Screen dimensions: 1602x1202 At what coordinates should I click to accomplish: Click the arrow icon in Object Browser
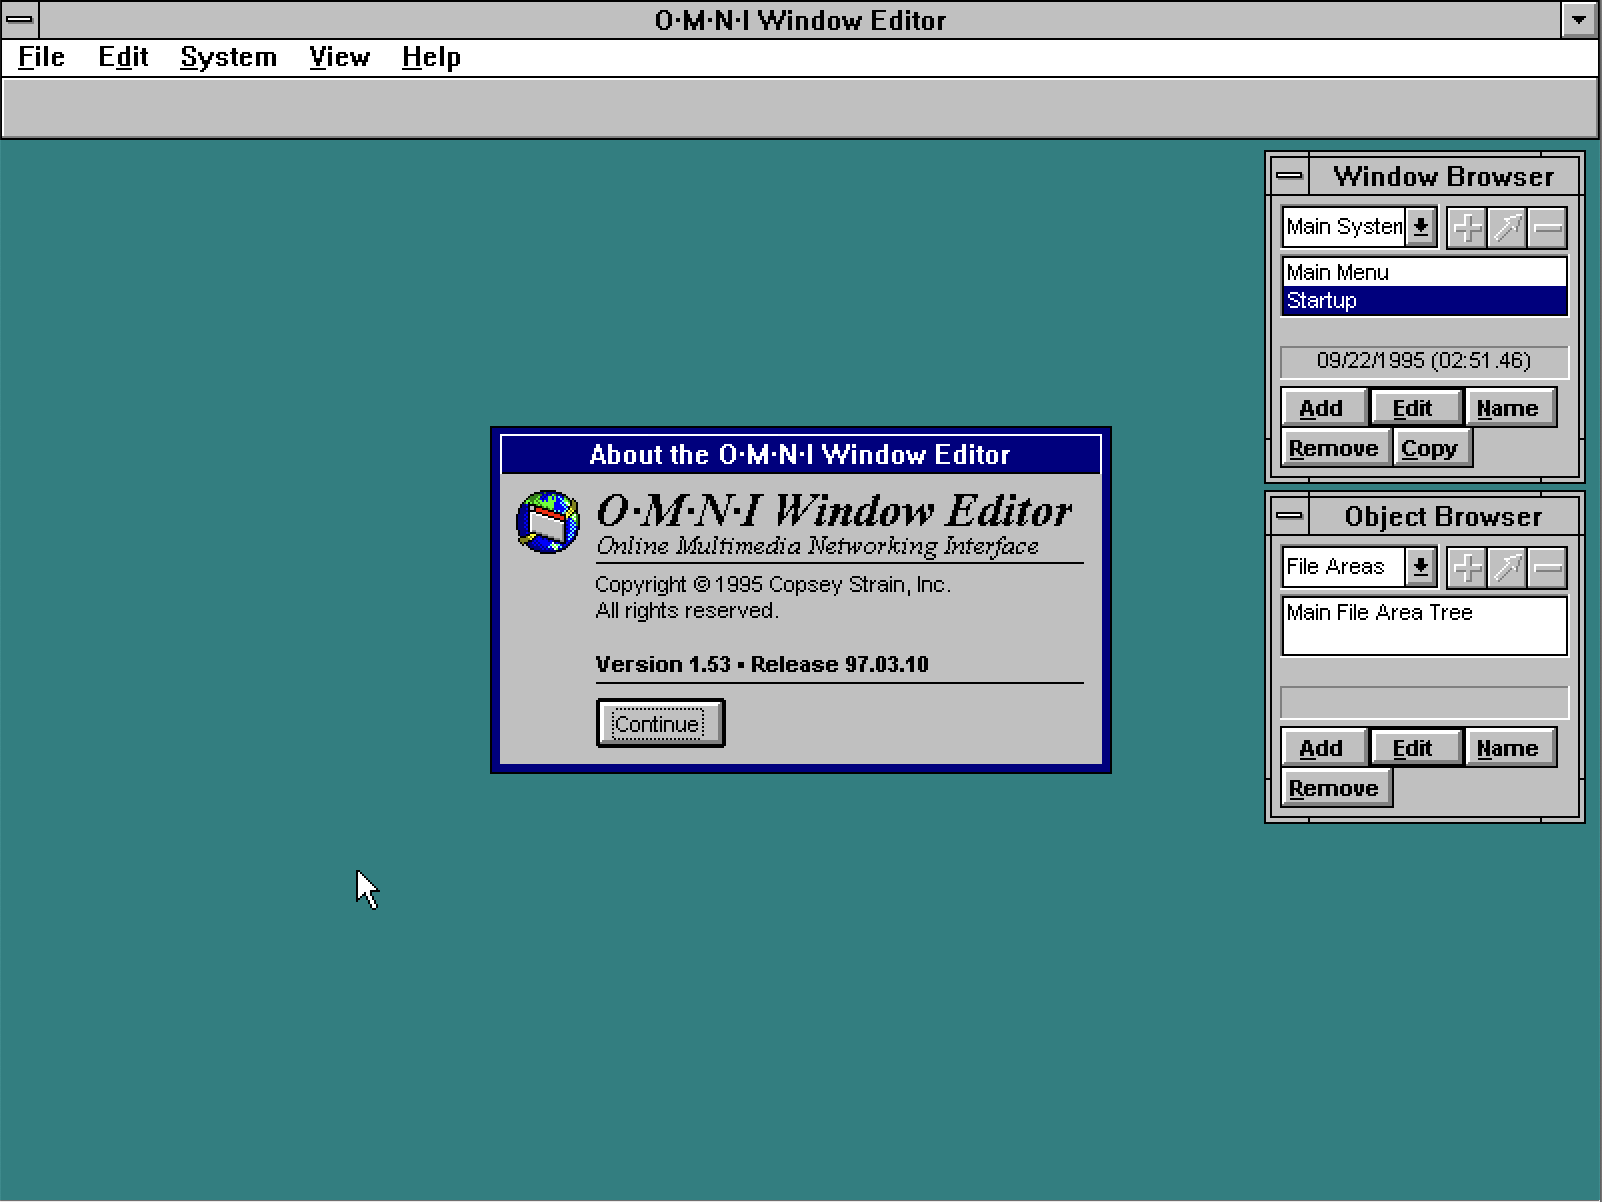(1507, 568)
